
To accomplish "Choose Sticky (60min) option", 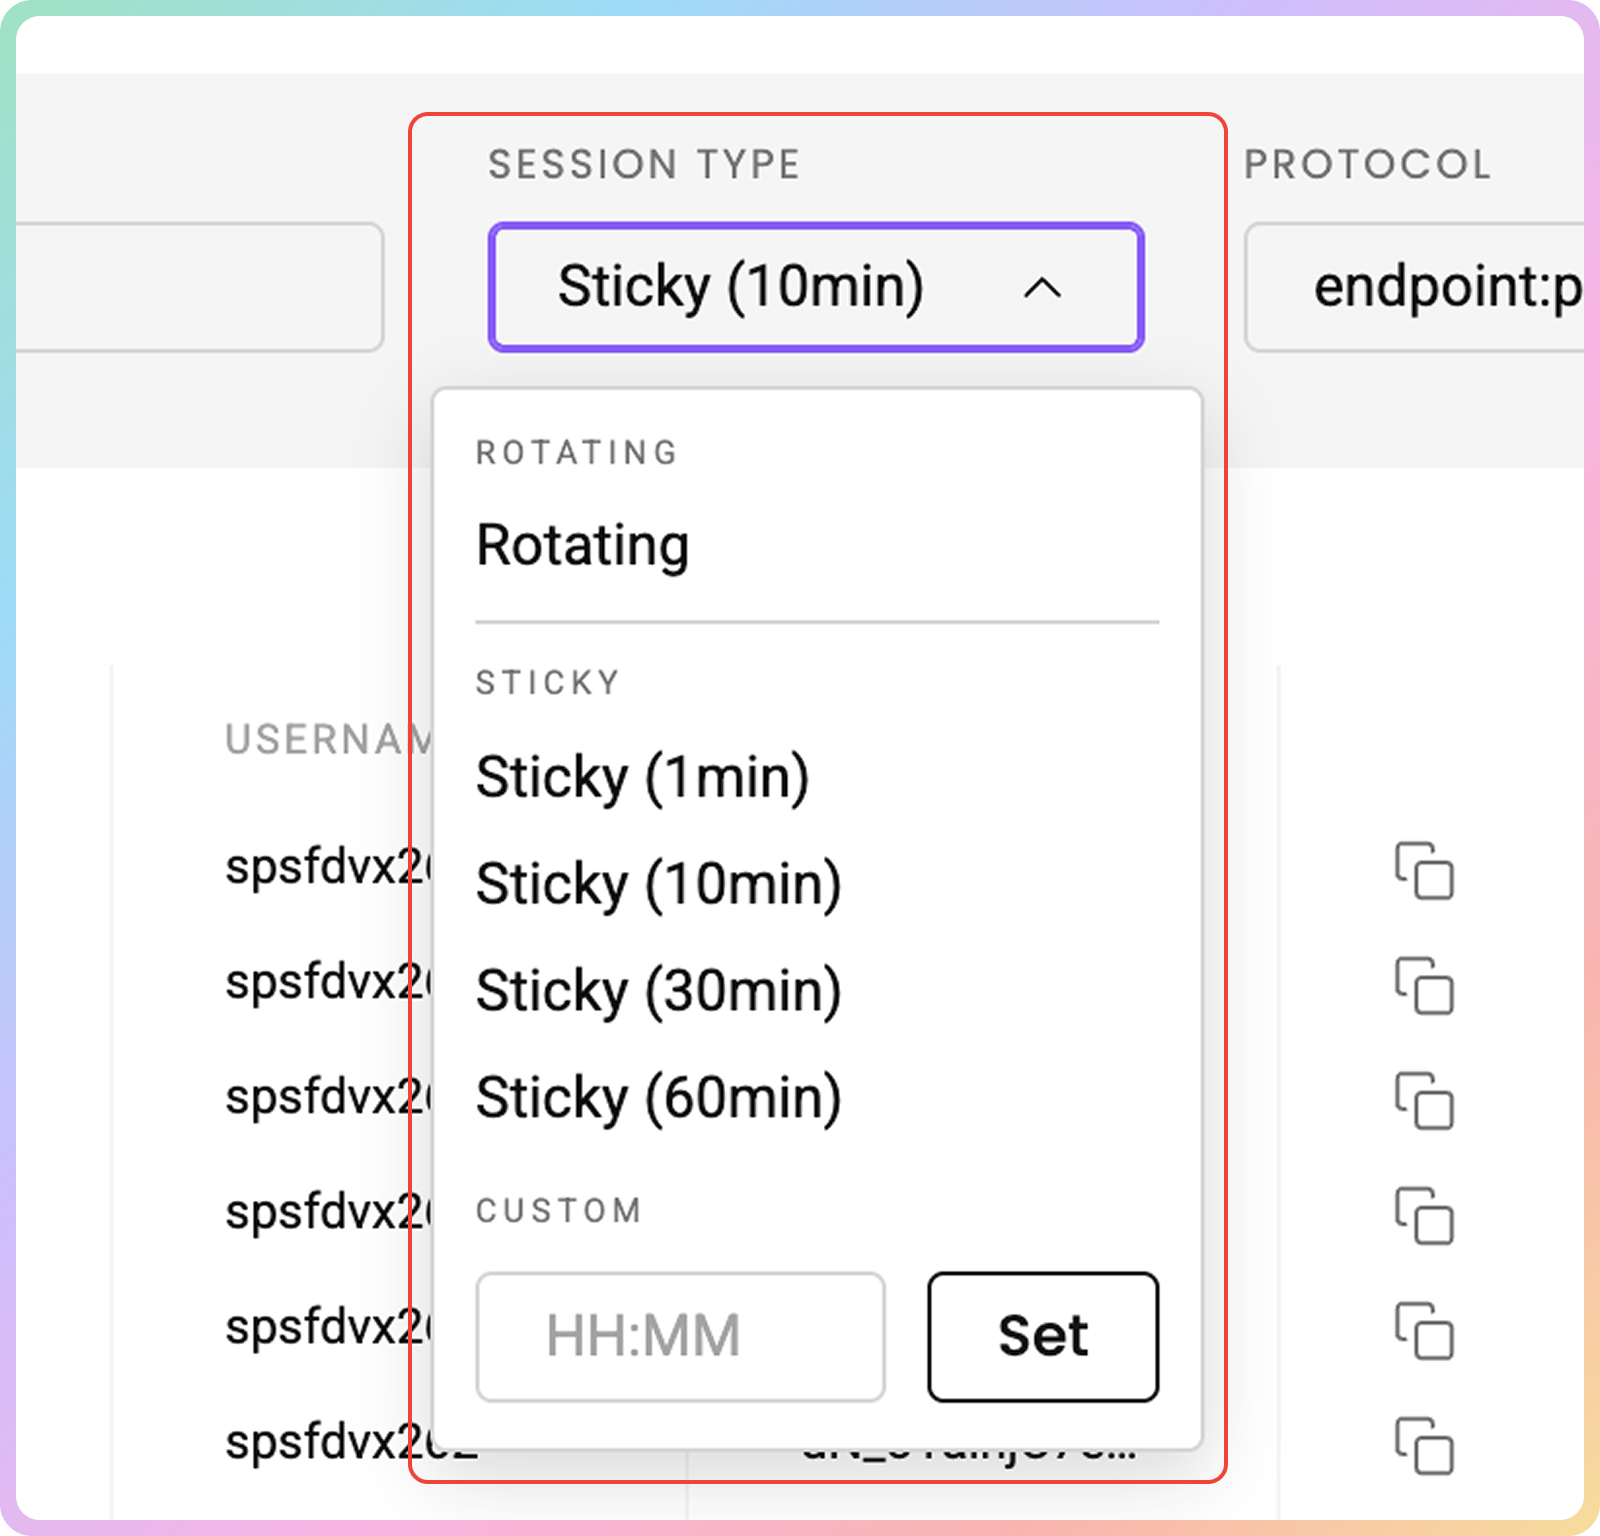I will (x=658, y=1099).
